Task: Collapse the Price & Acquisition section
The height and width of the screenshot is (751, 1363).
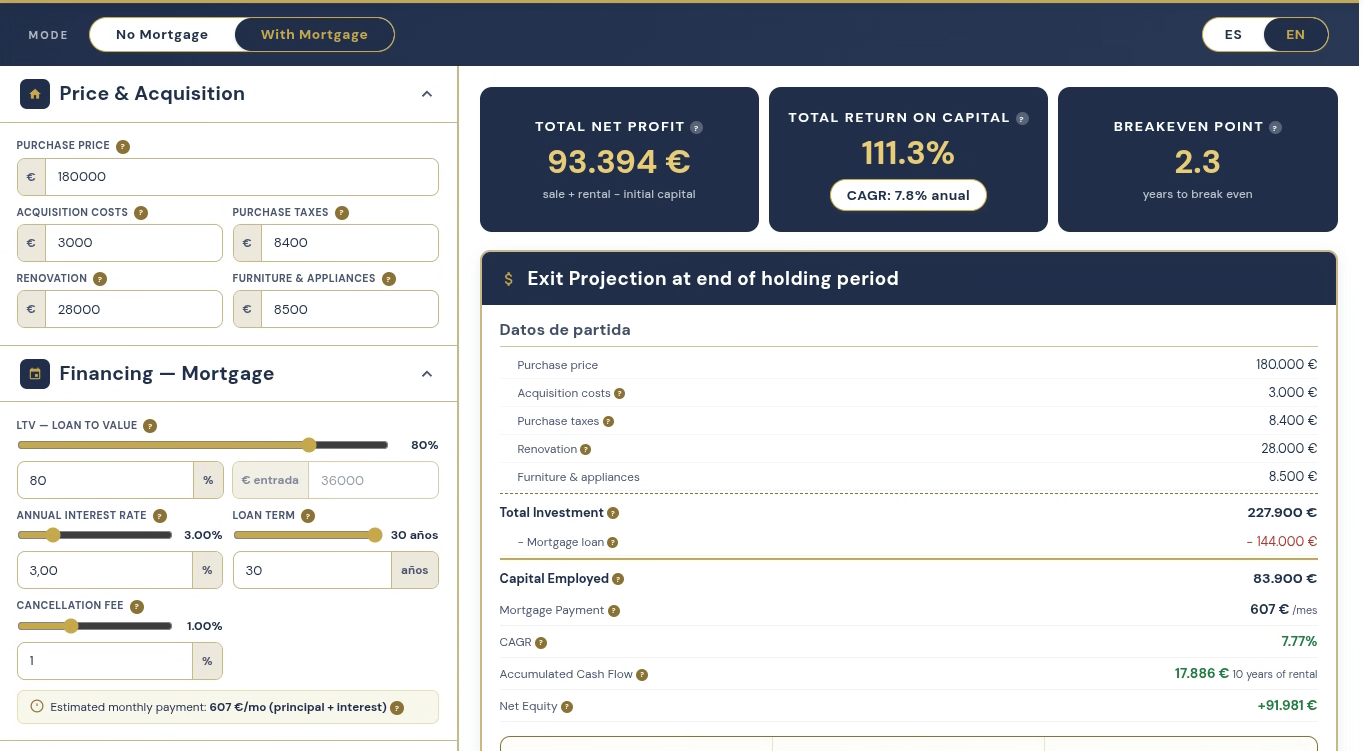Action: click(x=427, y=94)
